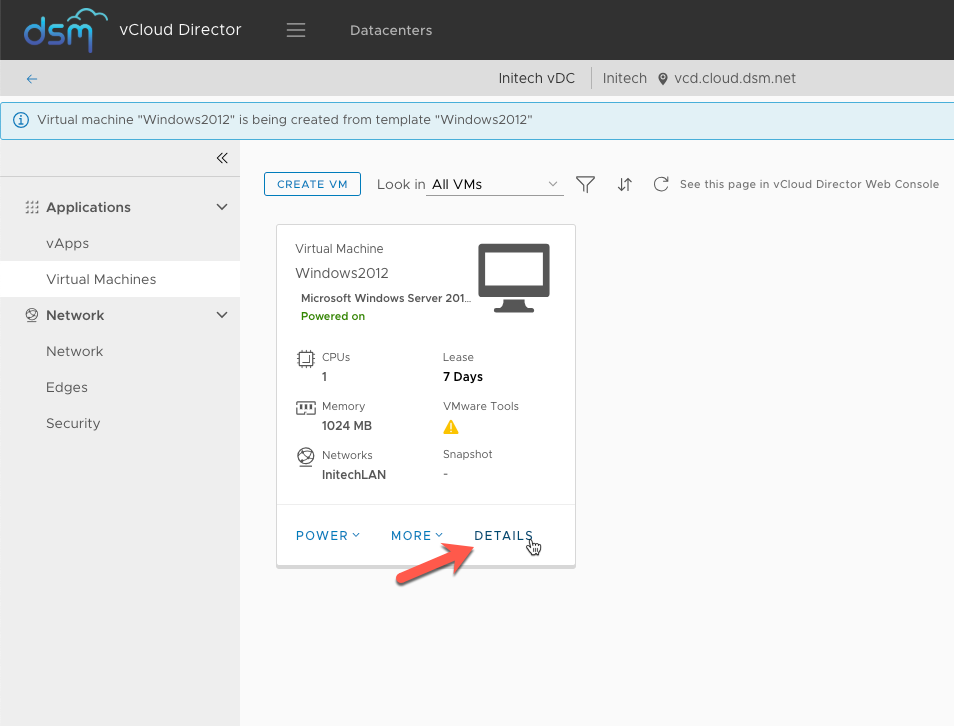Open See this page in vCloud Director Web Console

tap(809, 184)
